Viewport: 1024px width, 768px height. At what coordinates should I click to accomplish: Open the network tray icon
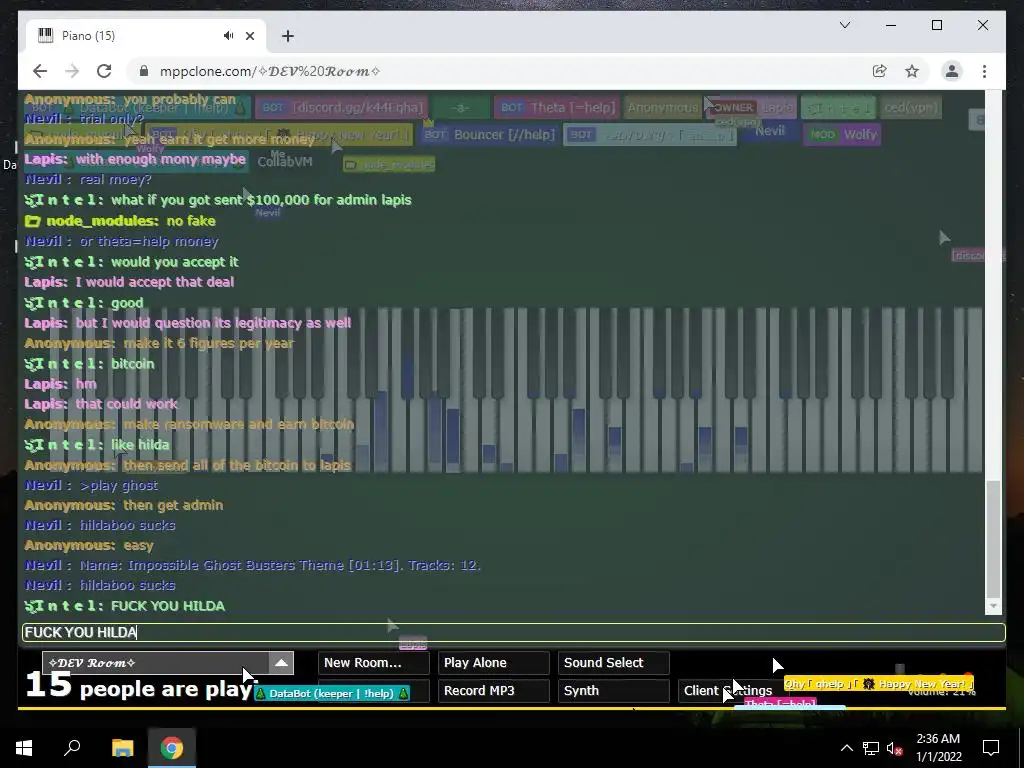[x=870, y=748]
